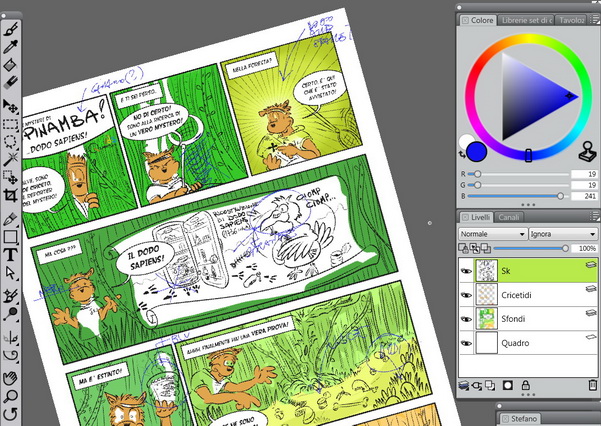
Task: Switch to the Canali tab
Action: (x=509, y=217)
